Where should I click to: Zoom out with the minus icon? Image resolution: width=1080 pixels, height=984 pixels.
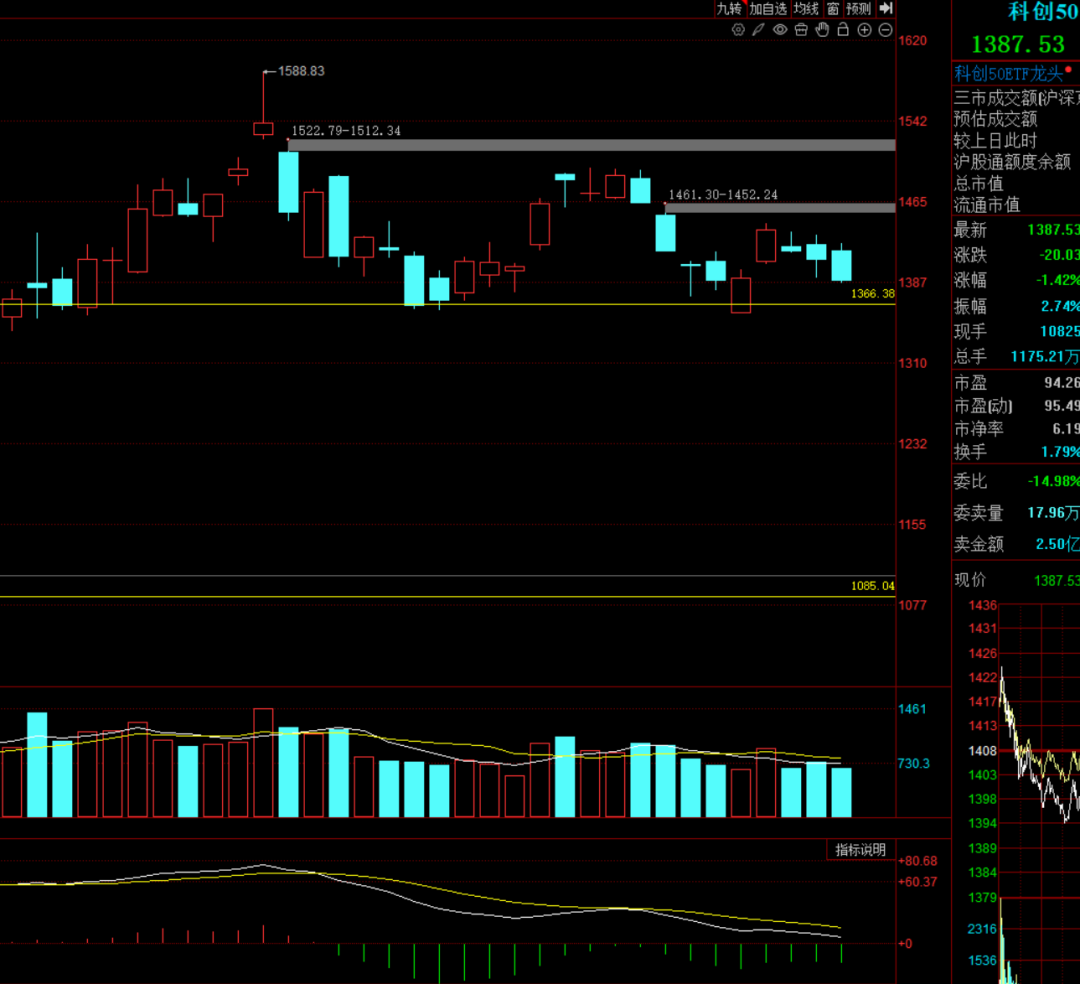click(885, 30)
